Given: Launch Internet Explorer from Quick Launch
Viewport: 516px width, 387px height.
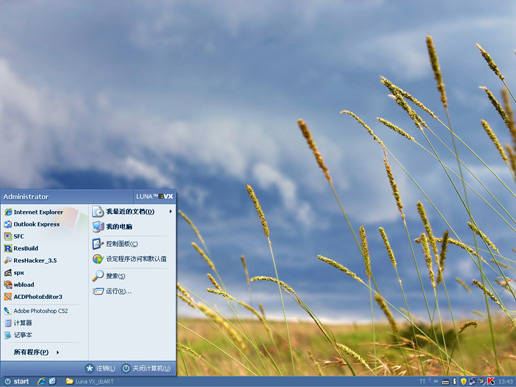Looking at the screenshot, I should click(42, 381).
